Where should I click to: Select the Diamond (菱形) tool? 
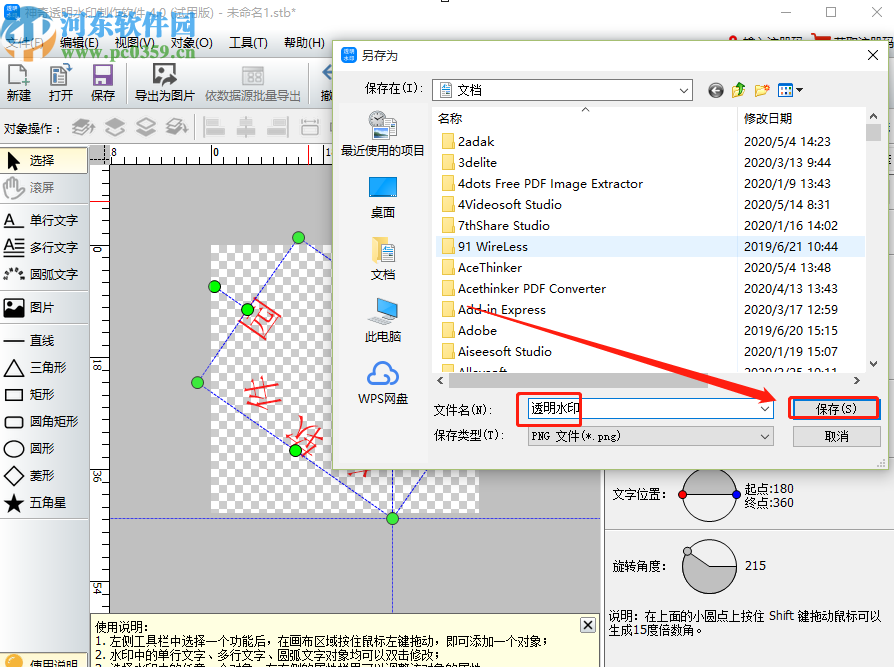tap(44, 475)
